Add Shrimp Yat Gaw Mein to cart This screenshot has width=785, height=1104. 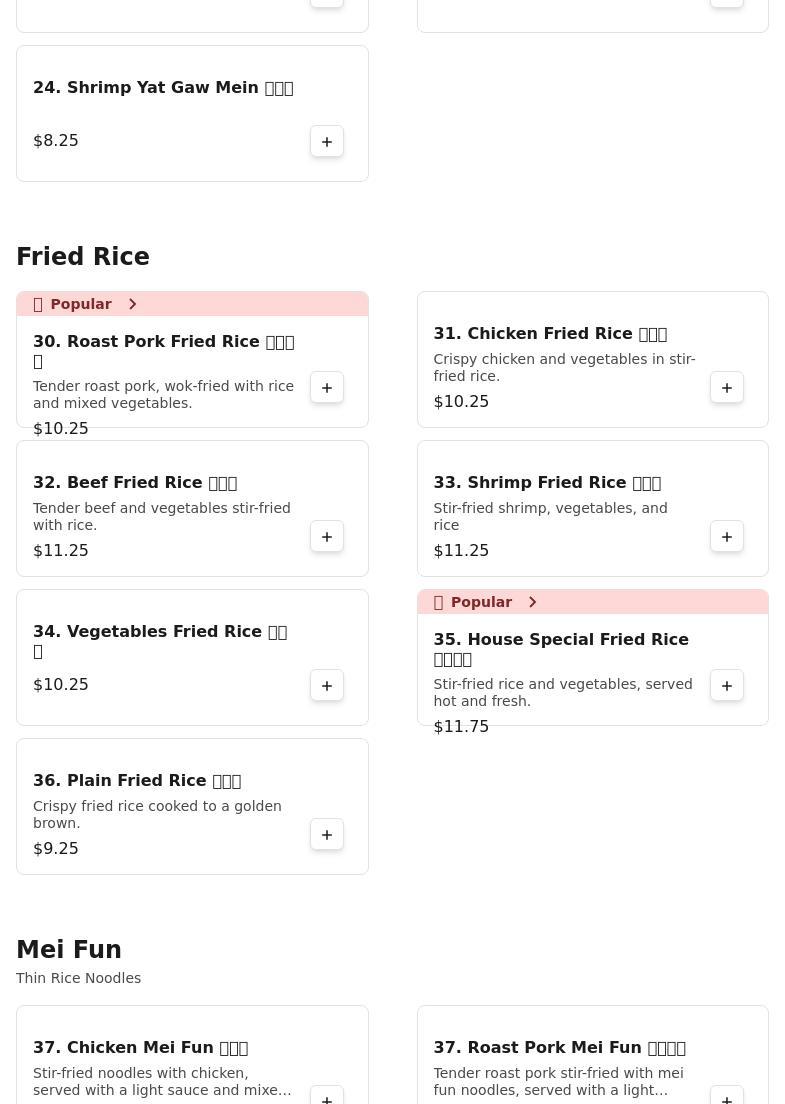327,141
